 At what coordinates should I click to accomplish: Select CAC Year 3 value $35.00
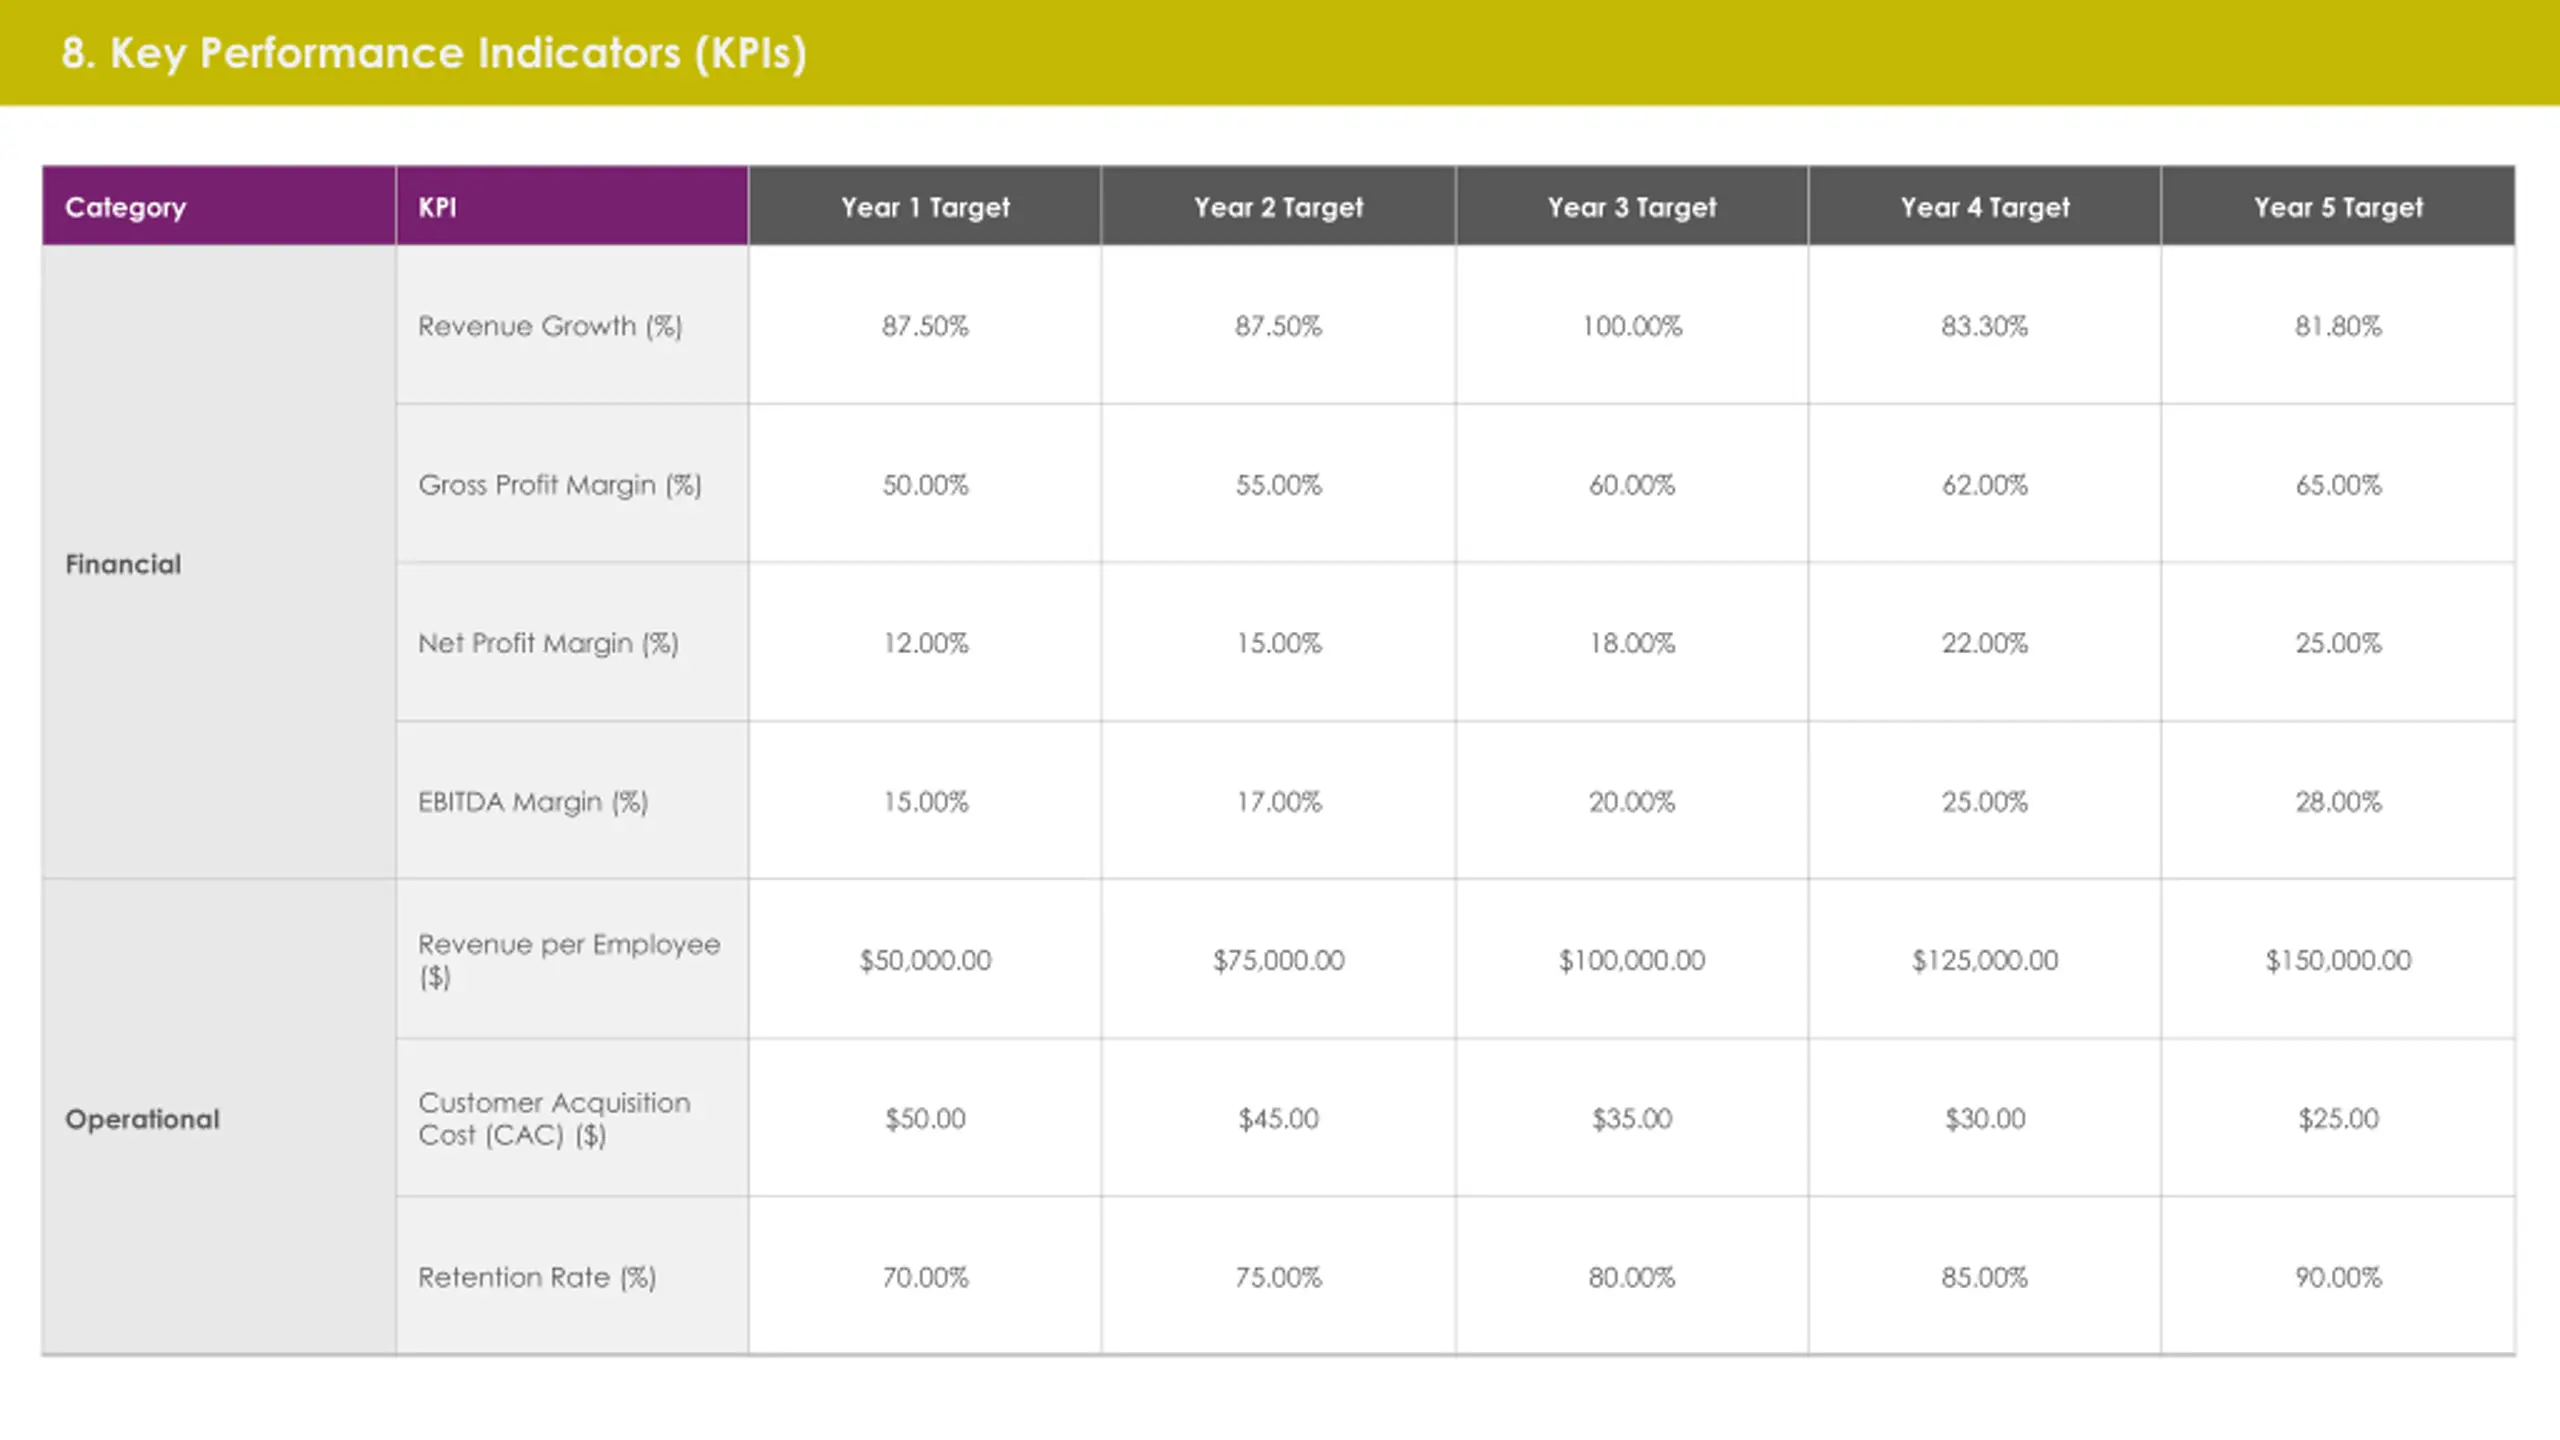tap(1632, 1118)
